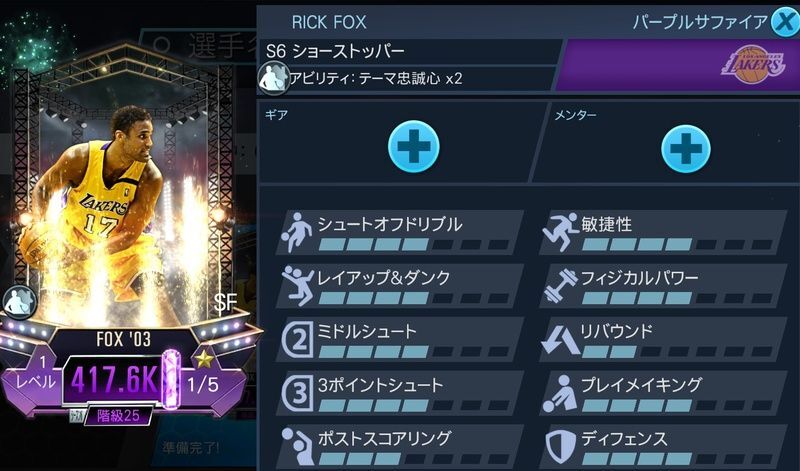Tap the Lakers team logo

click(x=753, y=64)
